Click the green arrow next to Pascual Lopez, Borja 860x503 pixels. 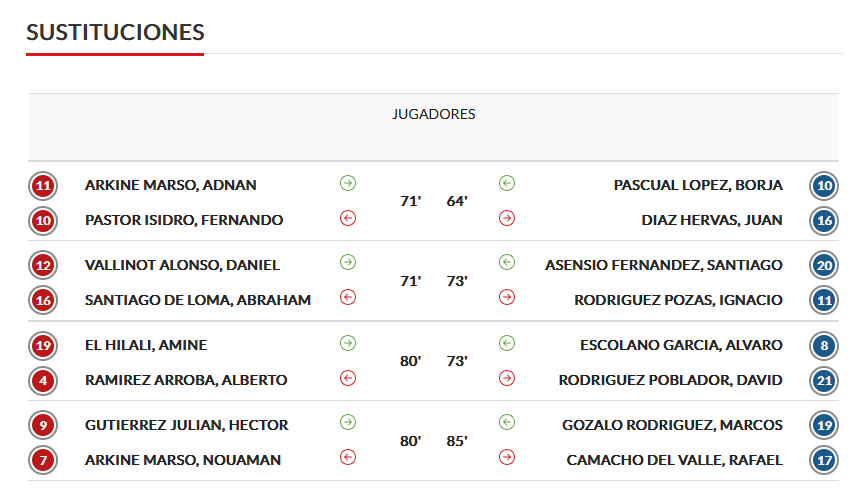coord(507,183)
